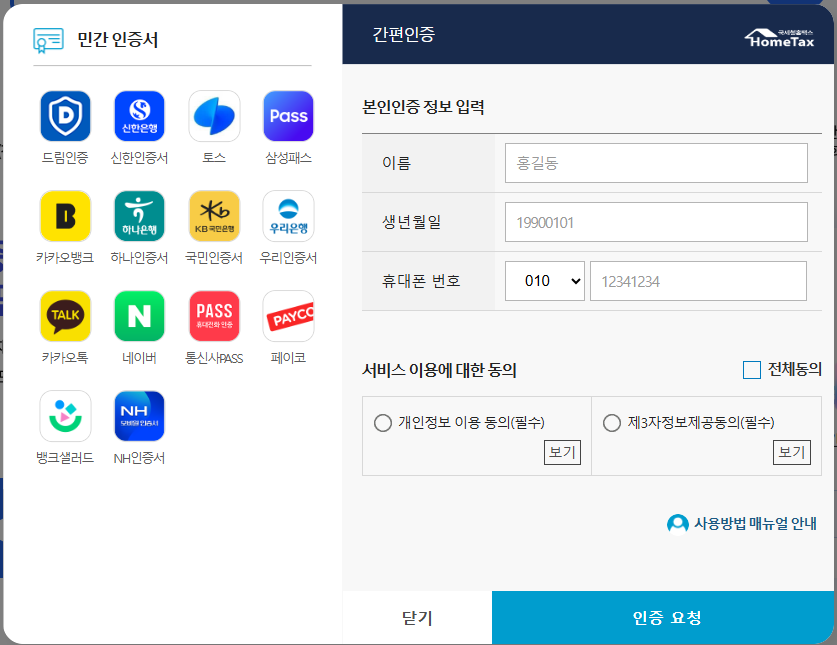The height and width of the screenshot is (645, 837).
Task: Select the 국민인증서 KB icon
Action: tap(214, 216)
